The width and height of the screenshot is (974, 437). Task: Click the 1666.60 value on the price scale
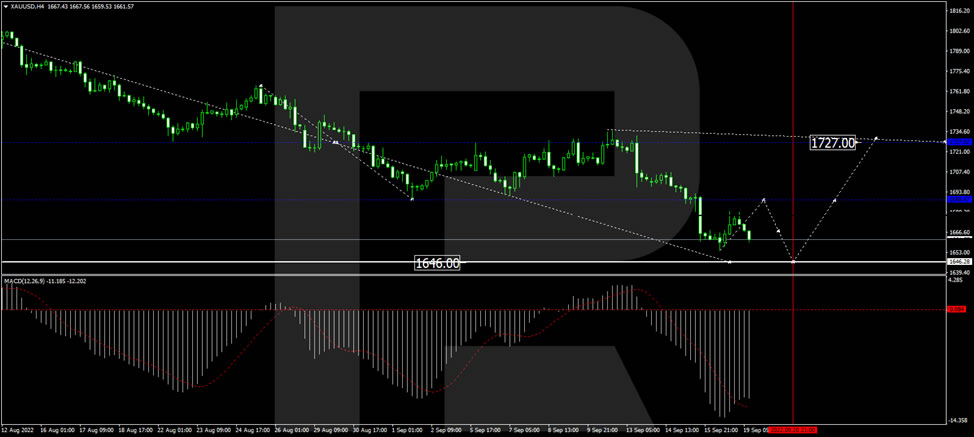tap(959, 232)
